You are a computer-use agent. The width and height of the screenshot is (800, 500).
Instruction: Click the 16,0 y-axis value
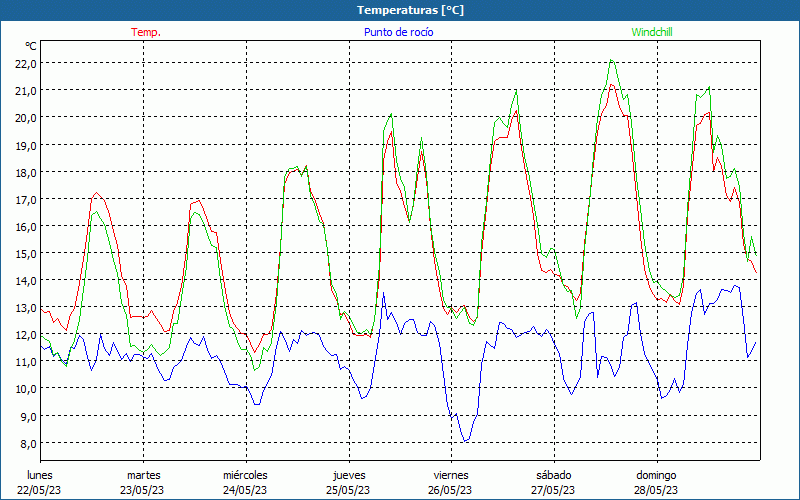pos(26,227)
